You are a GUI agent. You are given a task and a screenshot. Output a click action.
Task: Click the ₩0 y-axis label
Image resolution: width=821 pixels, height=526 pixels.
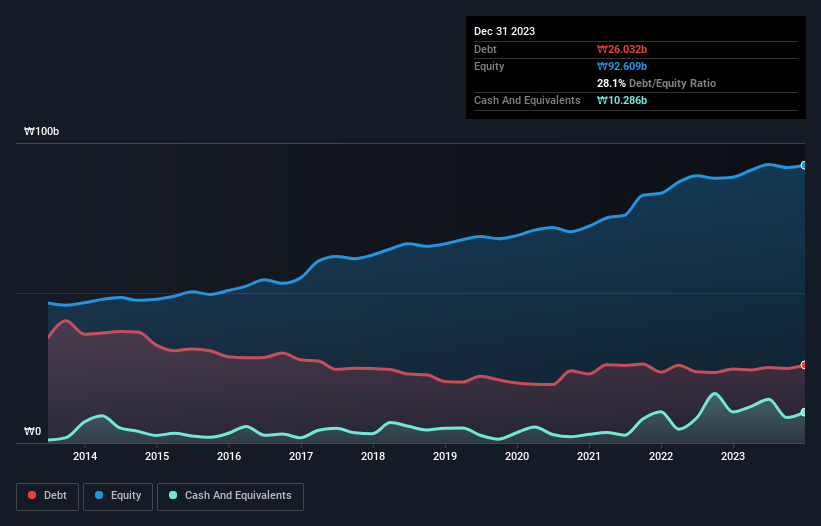[x=32, y=431]
